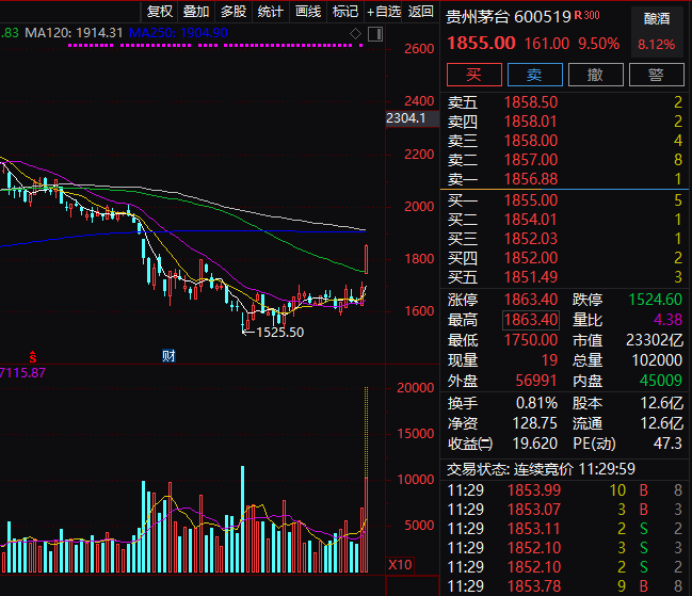Click the latest red volume bar
Image resolution: width=693 pixels, height=597 pixels.
[366, 525]
